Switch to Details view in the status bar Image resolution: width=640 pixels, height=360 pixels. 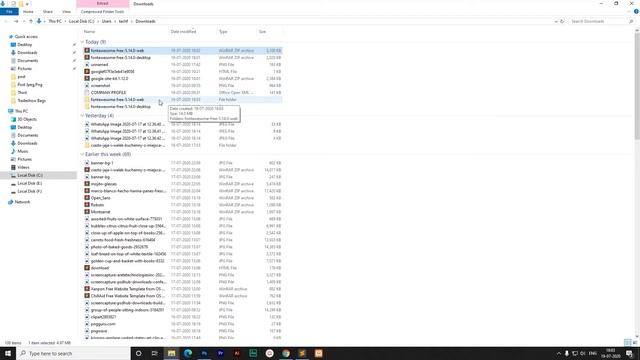click(628, 342)
